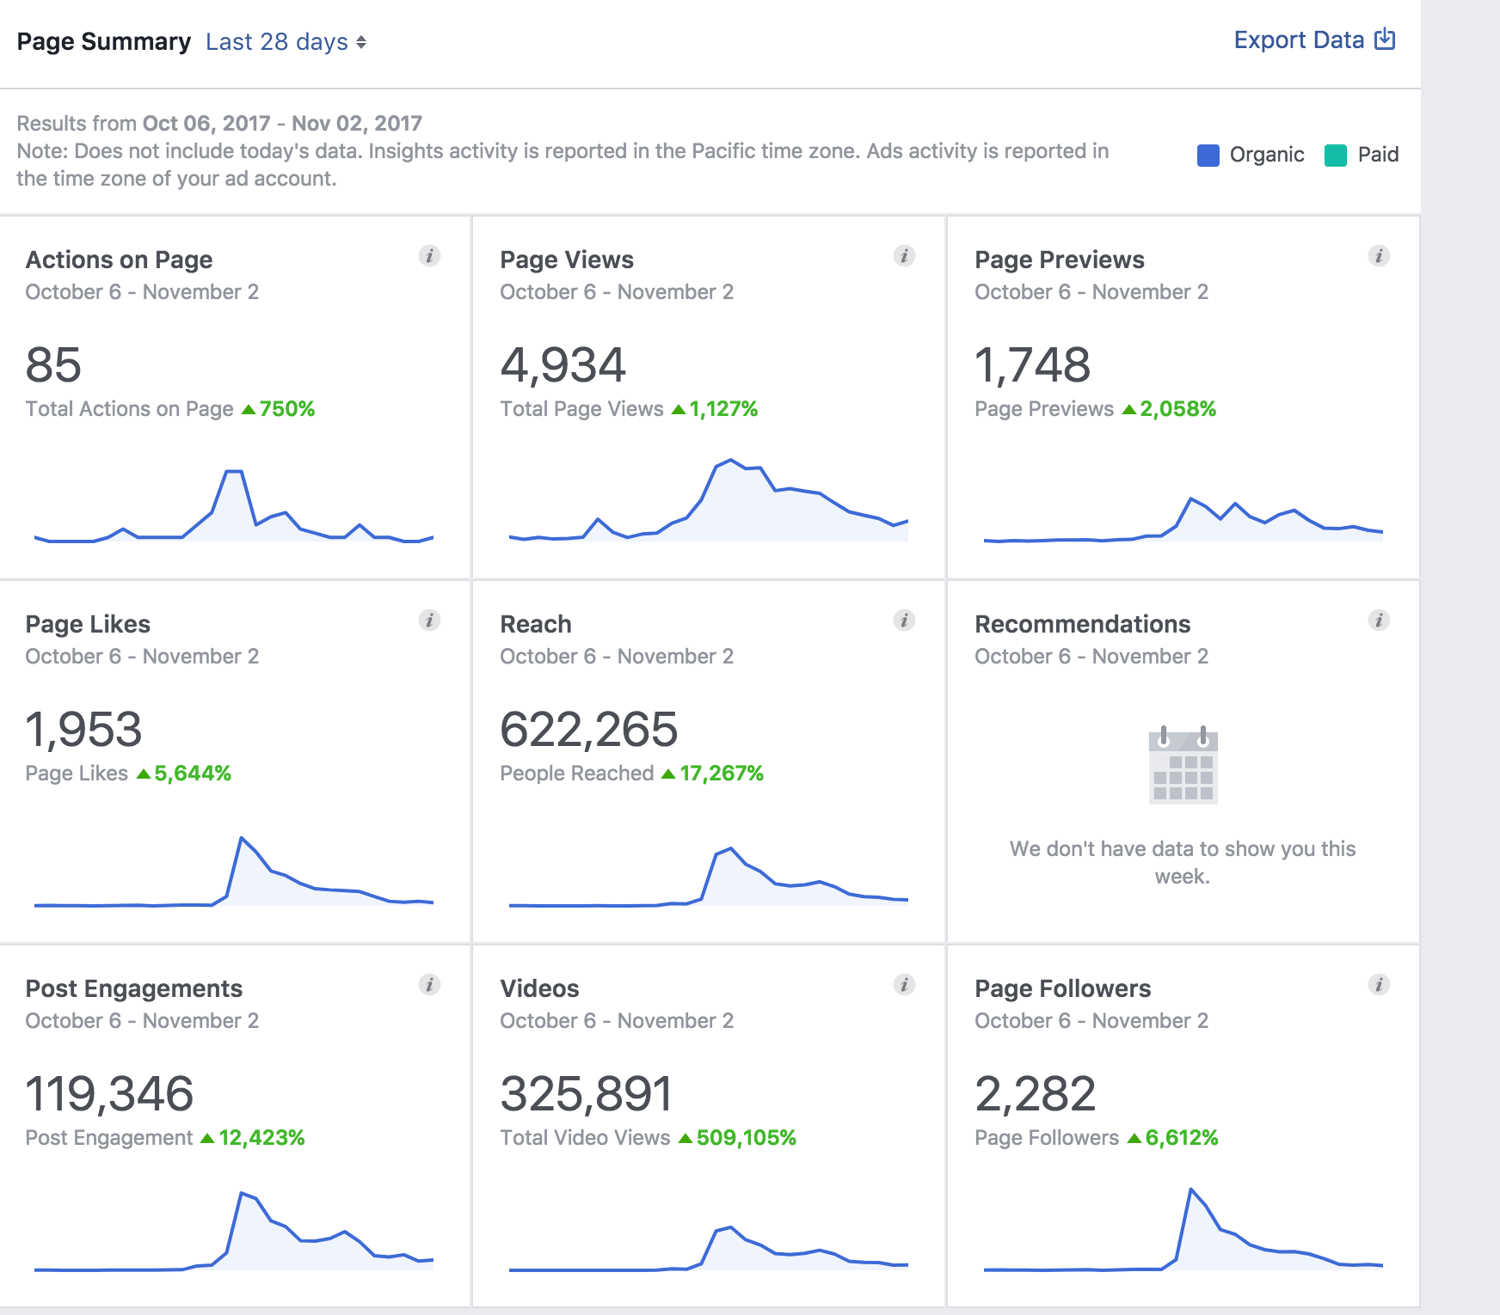Click the sort arrows beside Last 28 days
The width and height of the screenshot is (1500, 1315).
click(x=362, y=42)
